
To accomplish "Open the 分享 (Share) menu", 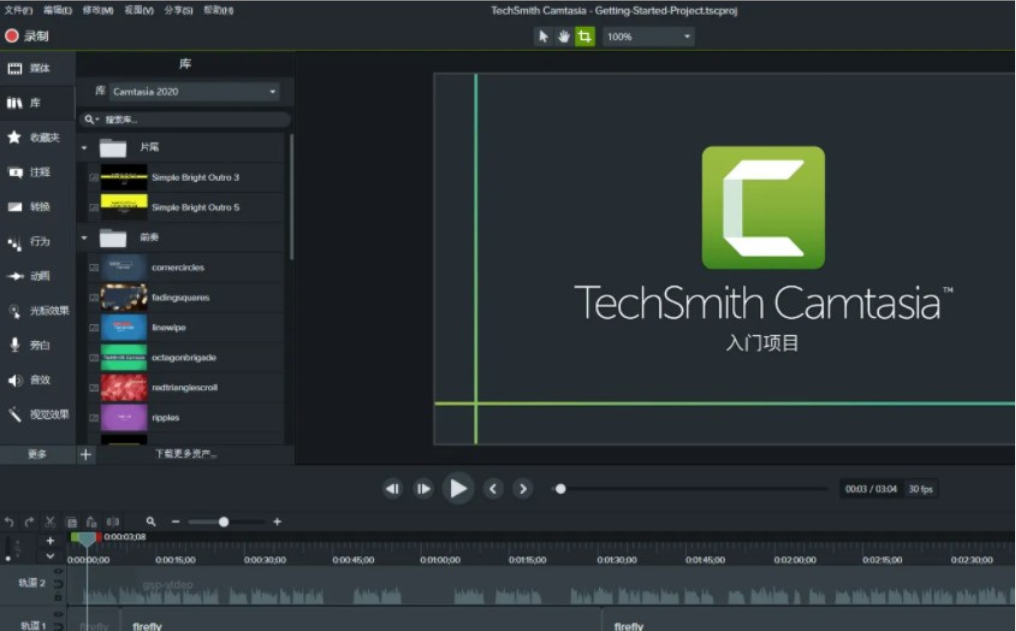I will [x=178, y=10].
